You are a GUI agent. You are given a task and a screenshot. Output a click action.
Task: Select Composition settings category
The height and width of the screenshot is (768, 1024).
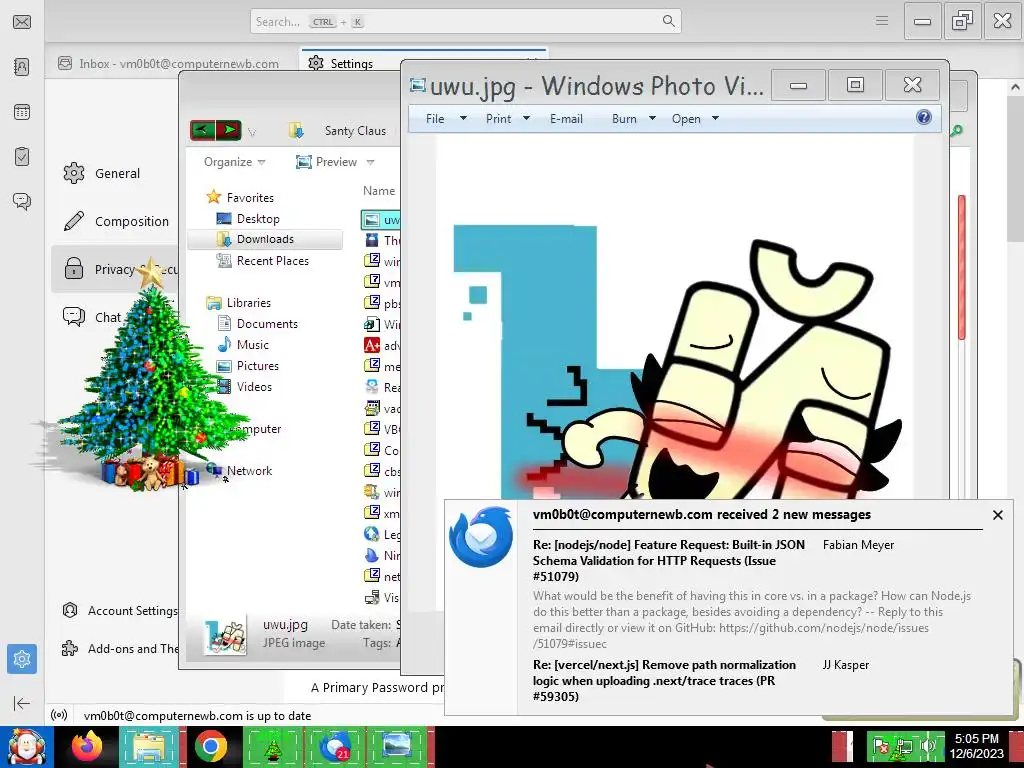click(116, 221)
